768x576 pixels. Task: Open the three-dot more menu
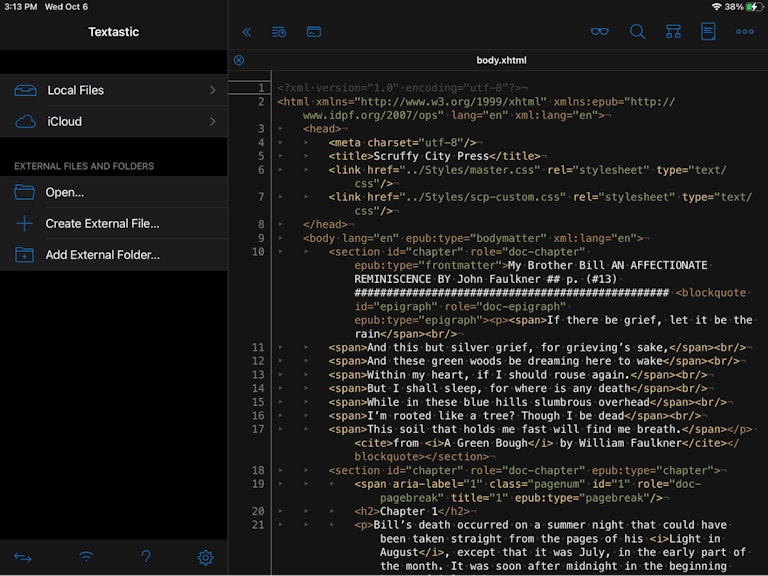(745, 32)
